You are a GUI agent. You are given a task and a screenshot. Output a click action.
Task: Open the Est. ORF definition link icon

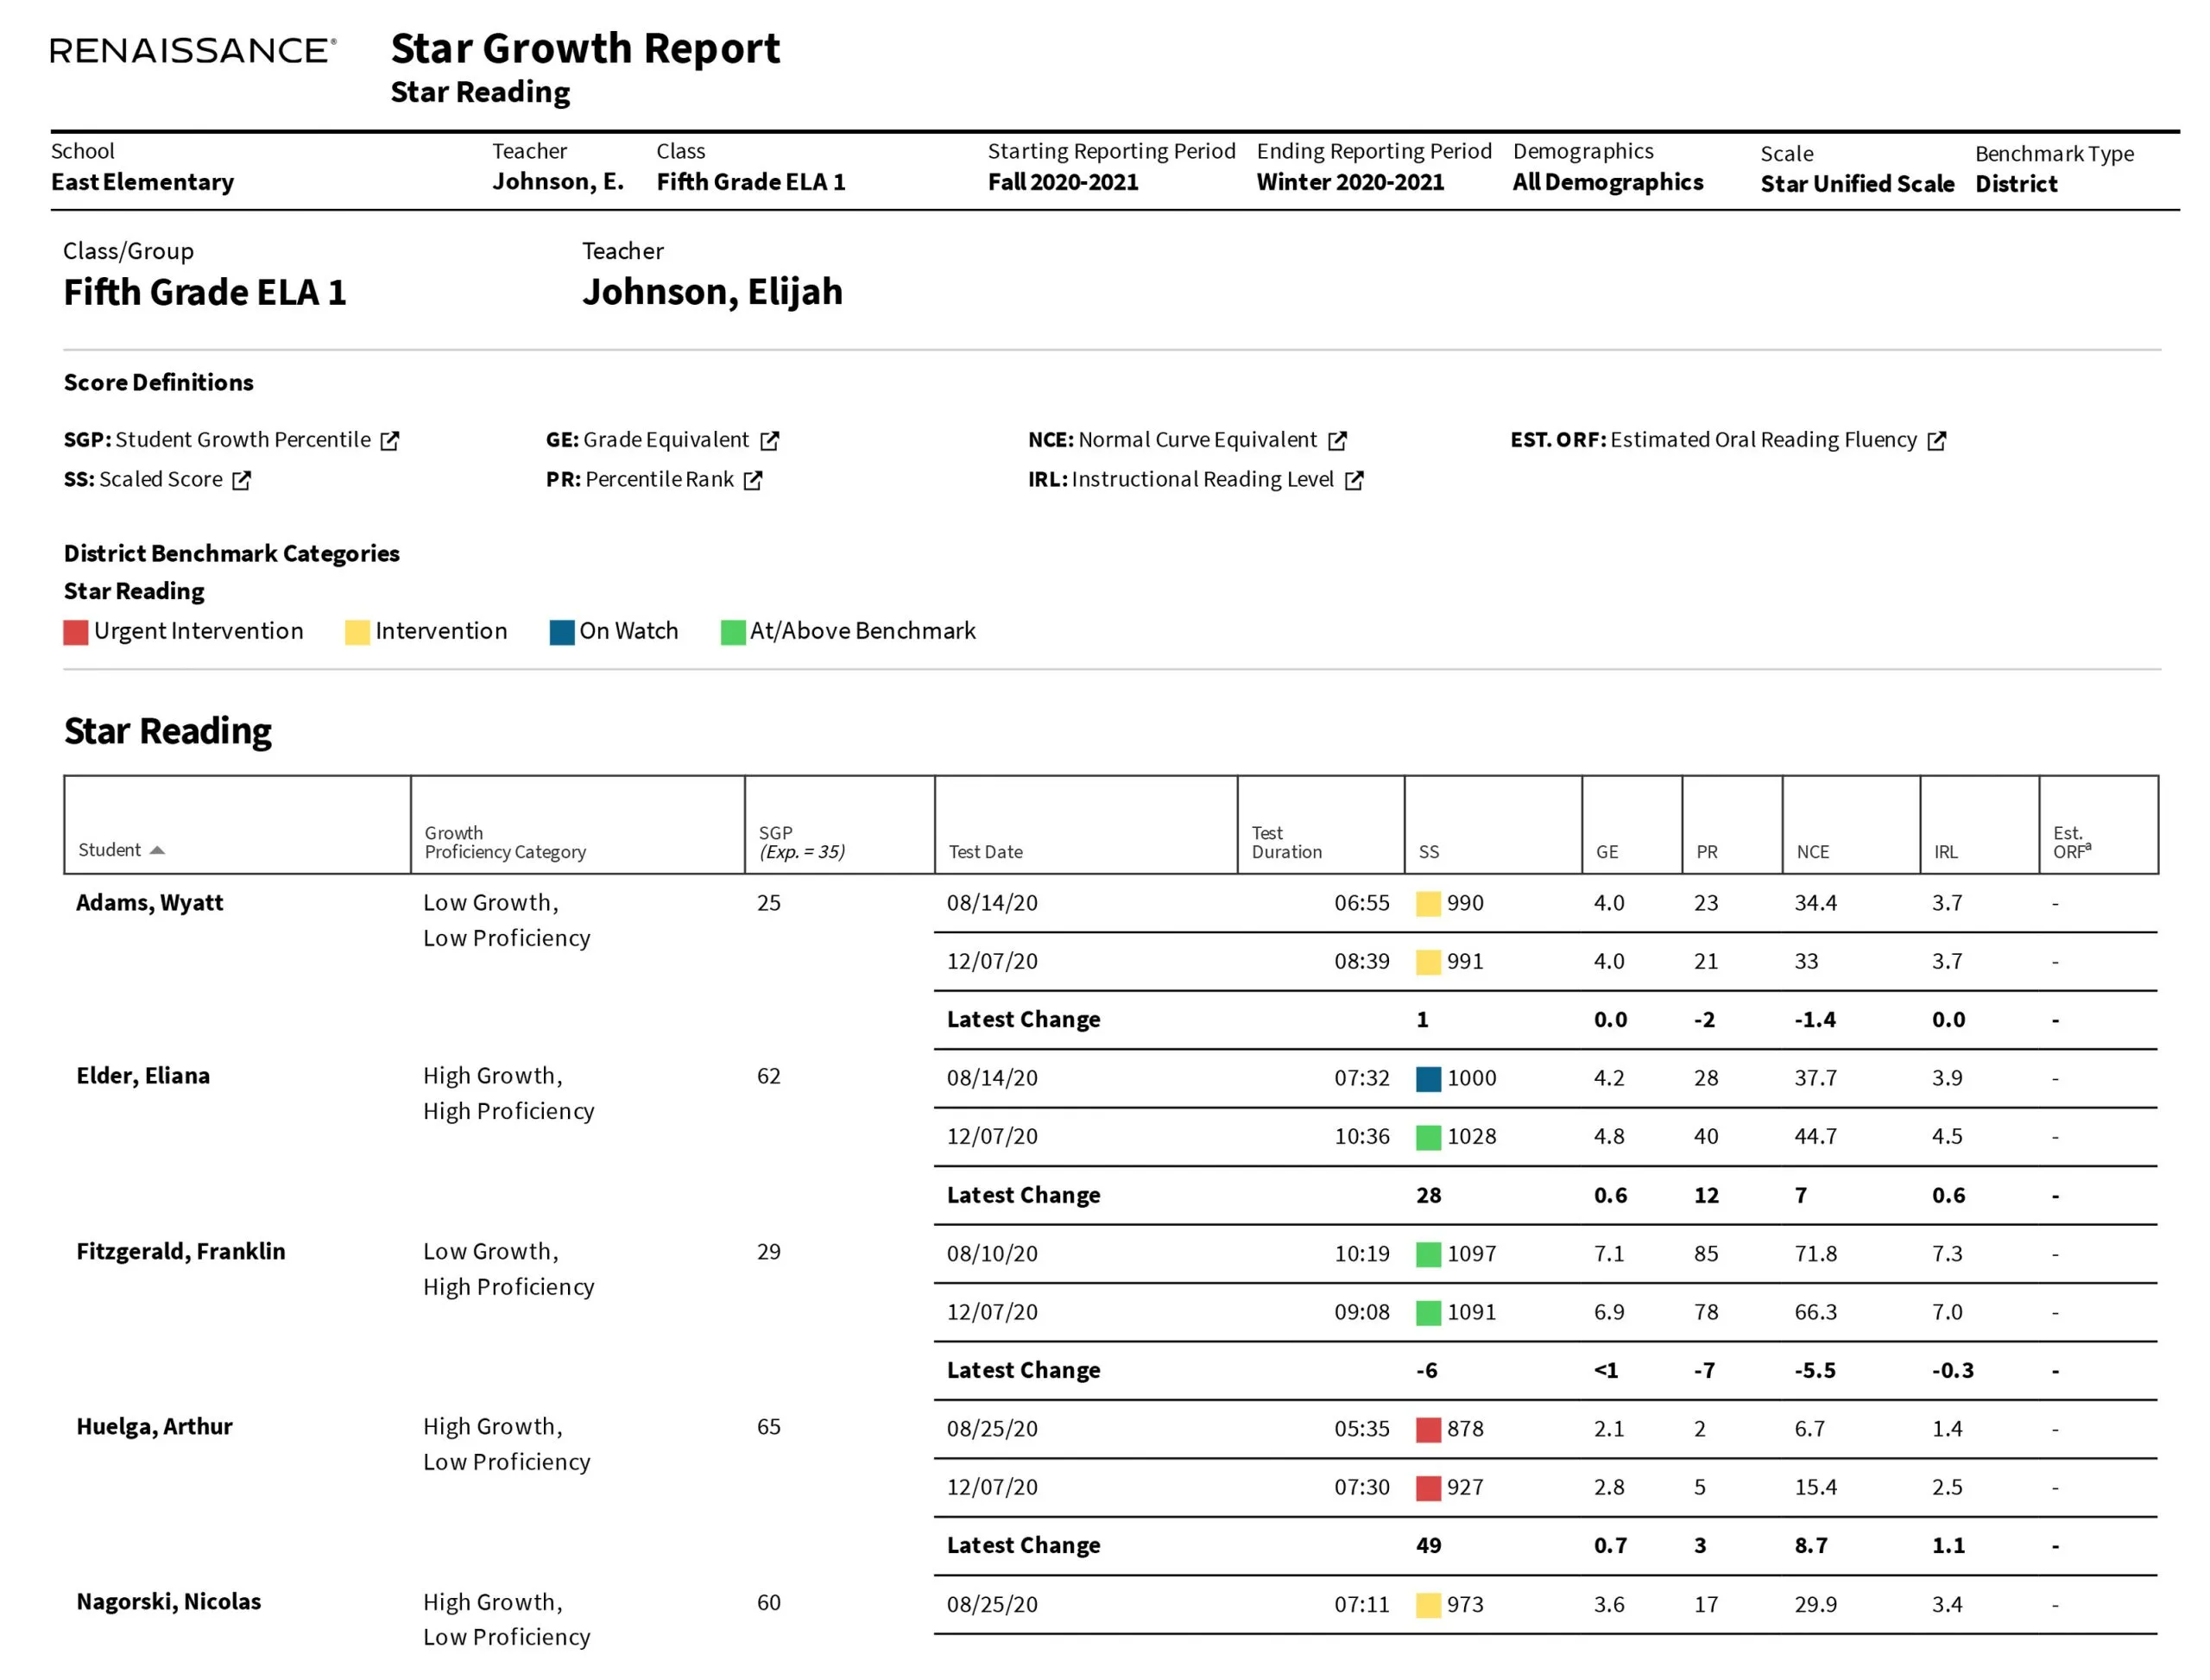click(x=1936, y=440)
